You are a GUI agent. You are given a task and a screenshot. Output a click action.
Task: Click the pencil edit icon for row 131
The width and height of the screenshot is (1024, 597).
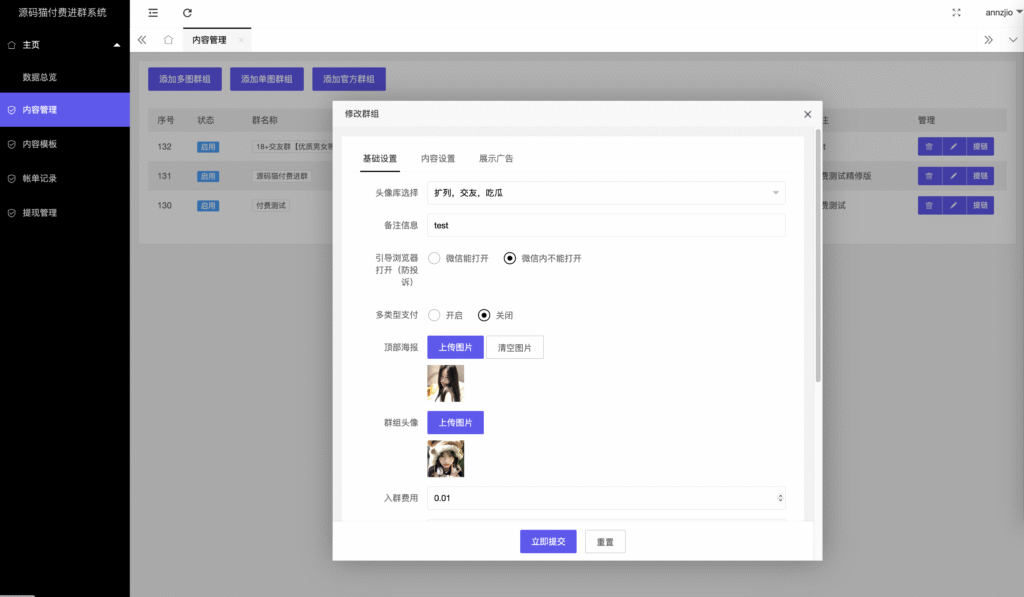[x=954, y=176]
